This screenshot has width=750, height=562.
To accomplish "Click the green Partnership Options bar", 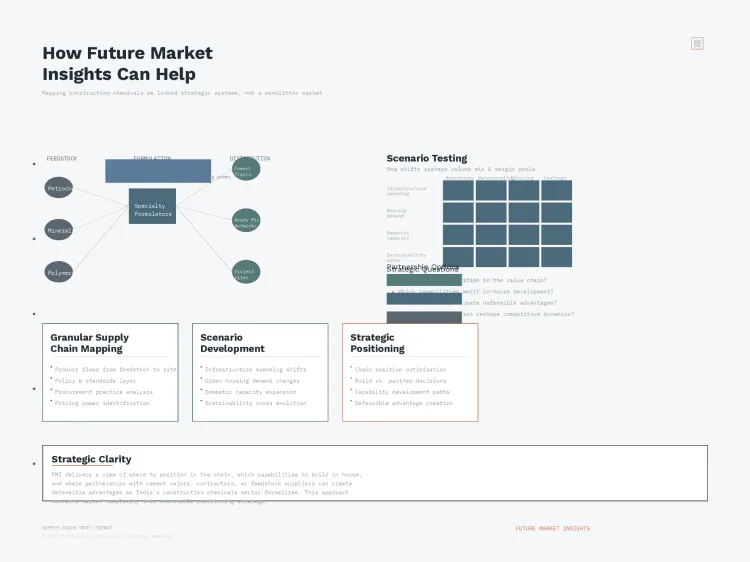I will (424, 280).
